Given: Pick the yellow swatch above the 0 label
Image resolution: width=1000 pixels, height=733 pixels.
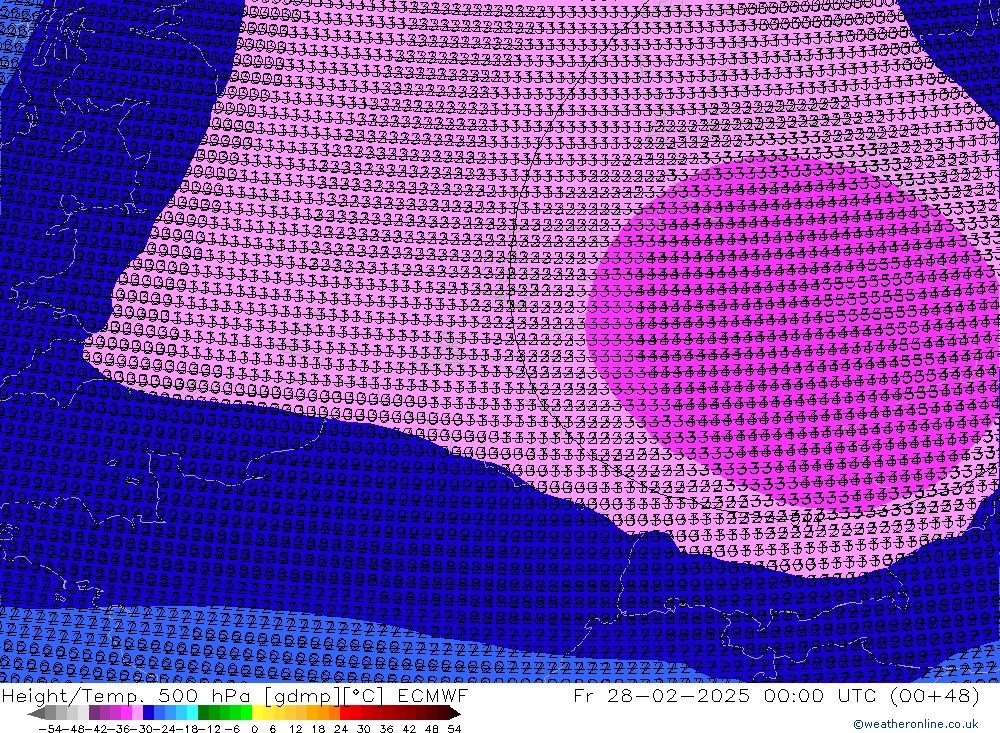Looking at the screenshot, I should (258, 713).
